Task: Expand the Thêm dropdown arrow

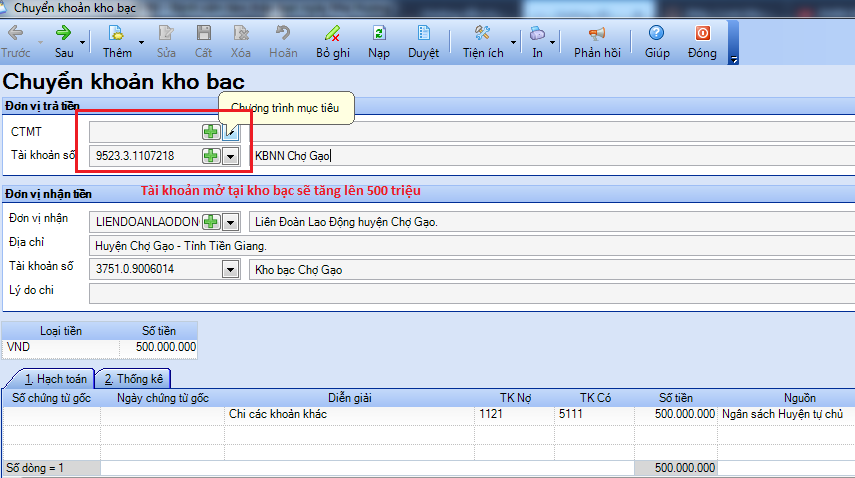Action: click(141, 43)
